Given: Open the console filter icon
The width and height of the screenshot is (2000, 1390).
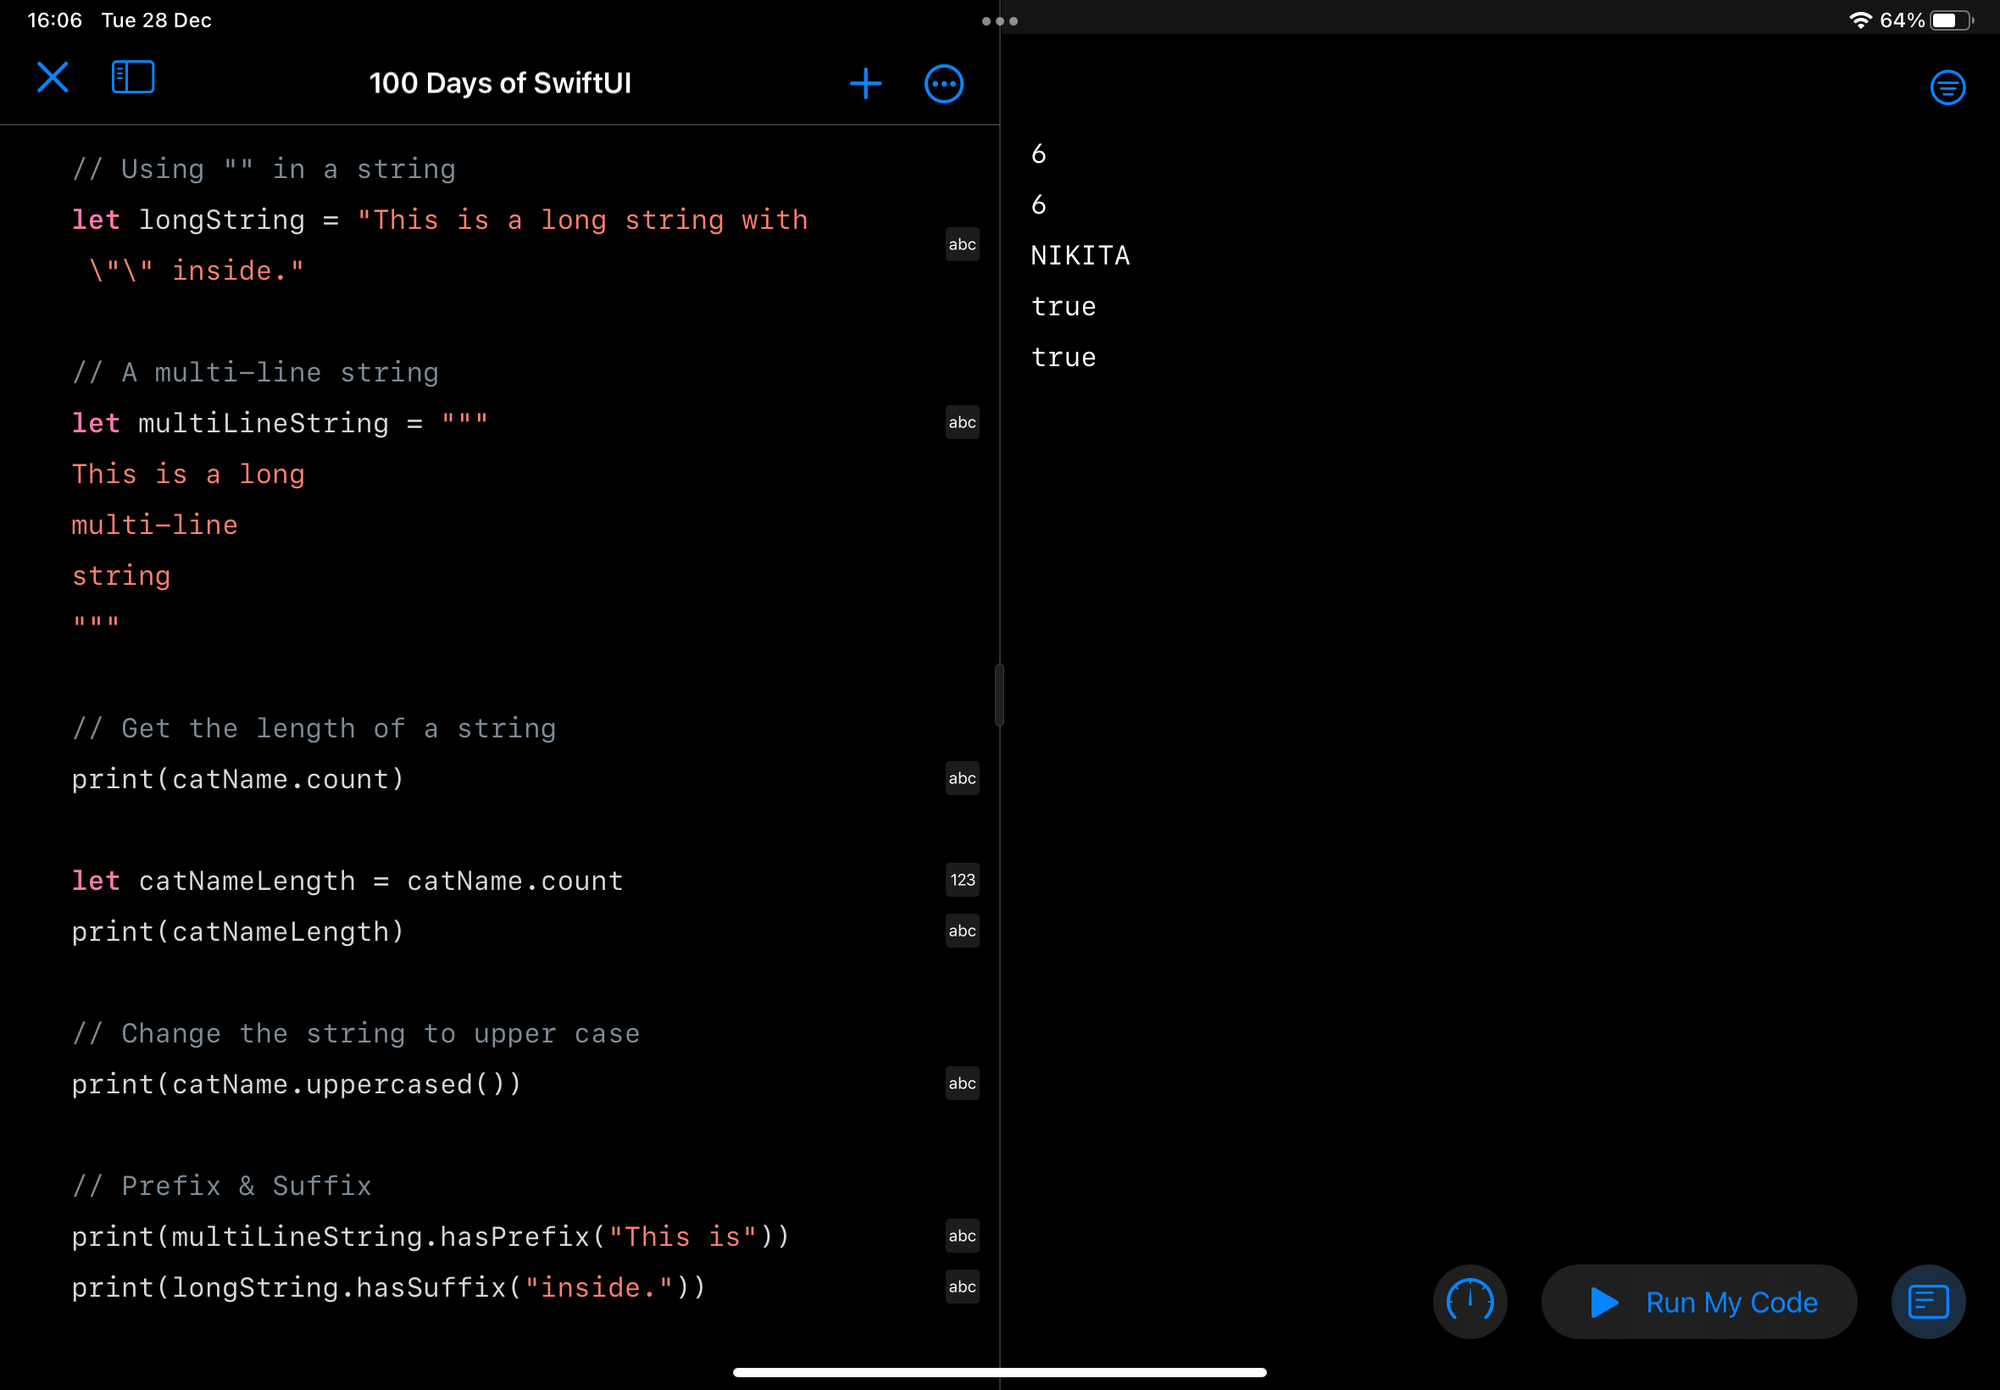Looking at the screenshot, I should [1947, 88].
